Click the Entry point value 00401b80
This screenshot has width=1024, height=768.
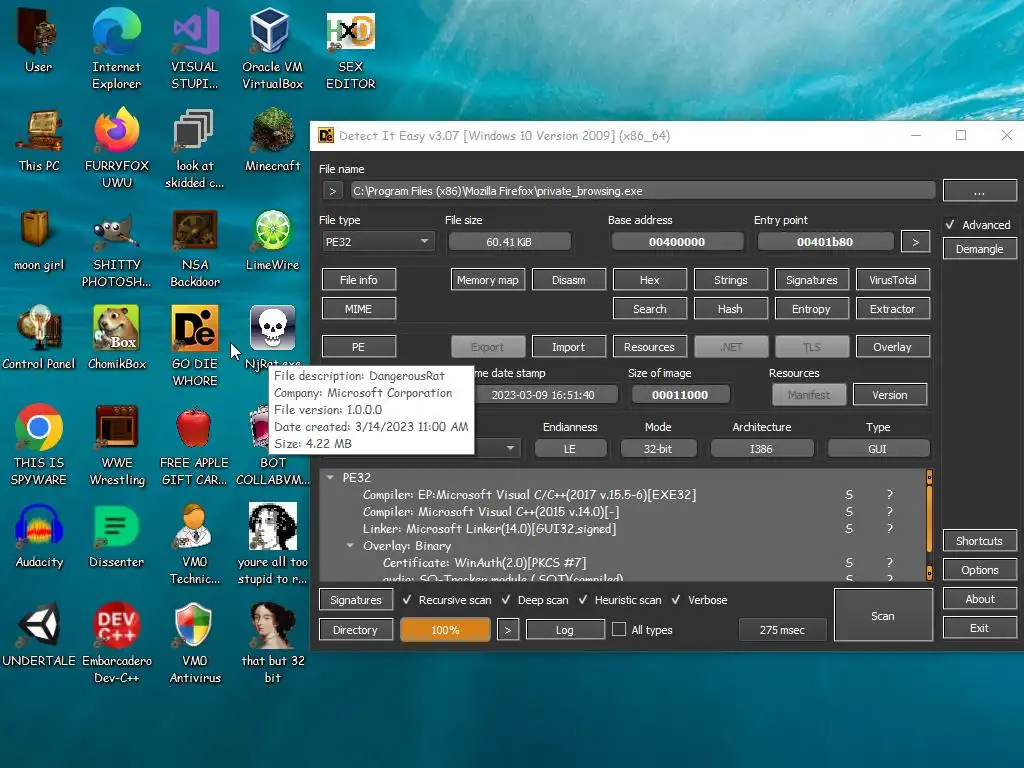(825, 242)
